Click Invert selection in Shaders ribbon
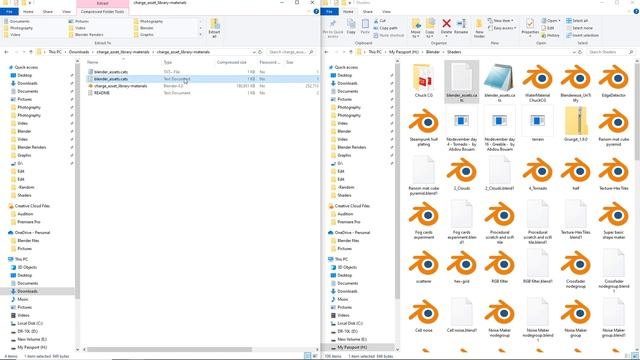 click(582, 35)
